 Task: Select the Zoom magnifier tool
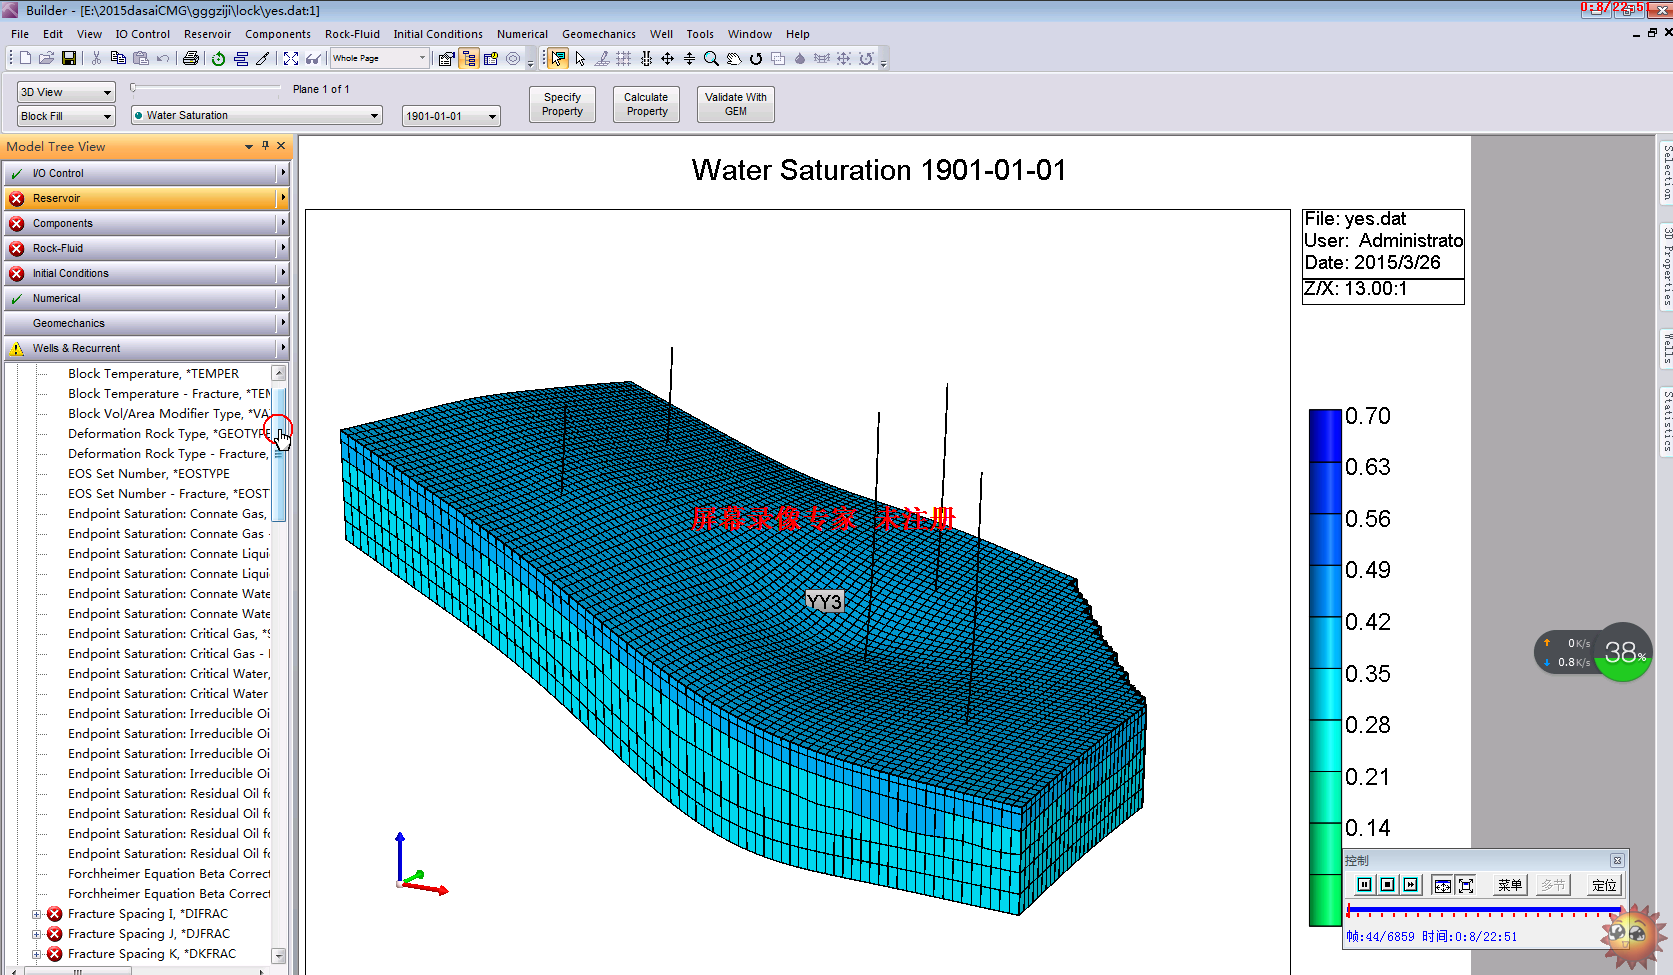point(711,58)
